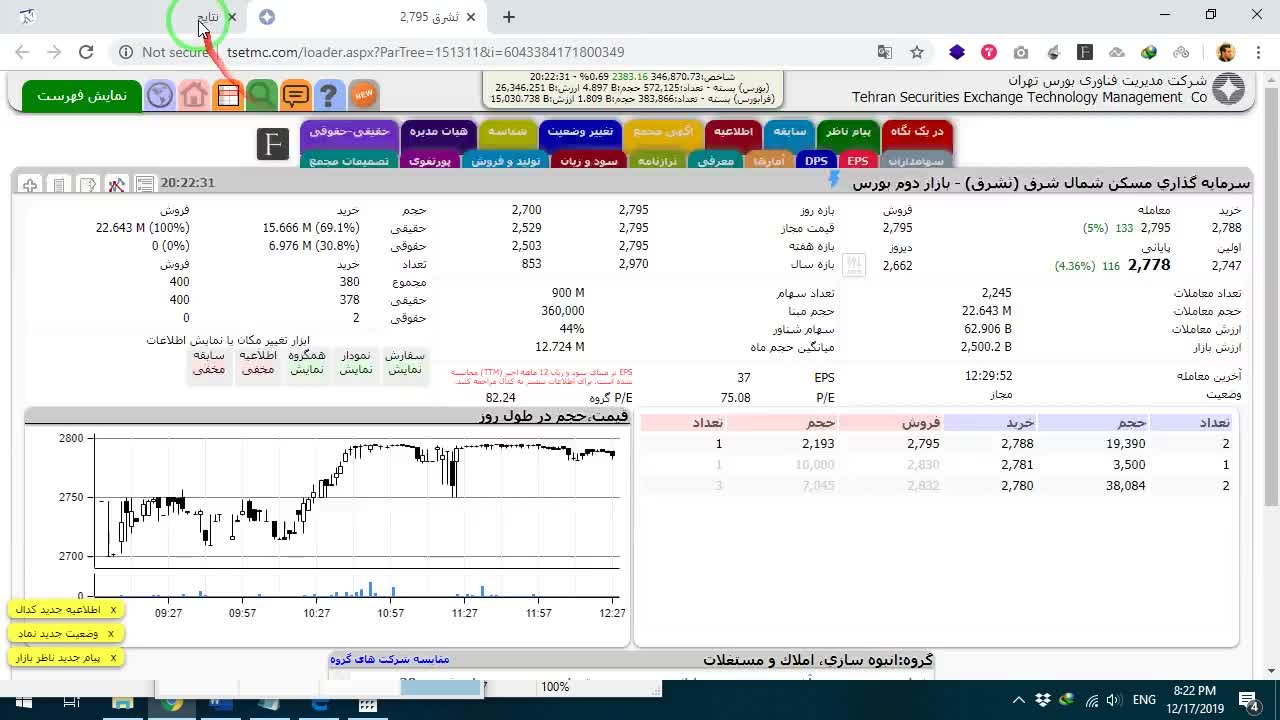Open help via the question mark icon
Image resolution: width=1280 pixels, height=720 pixels.
click(x=329, y=95)
